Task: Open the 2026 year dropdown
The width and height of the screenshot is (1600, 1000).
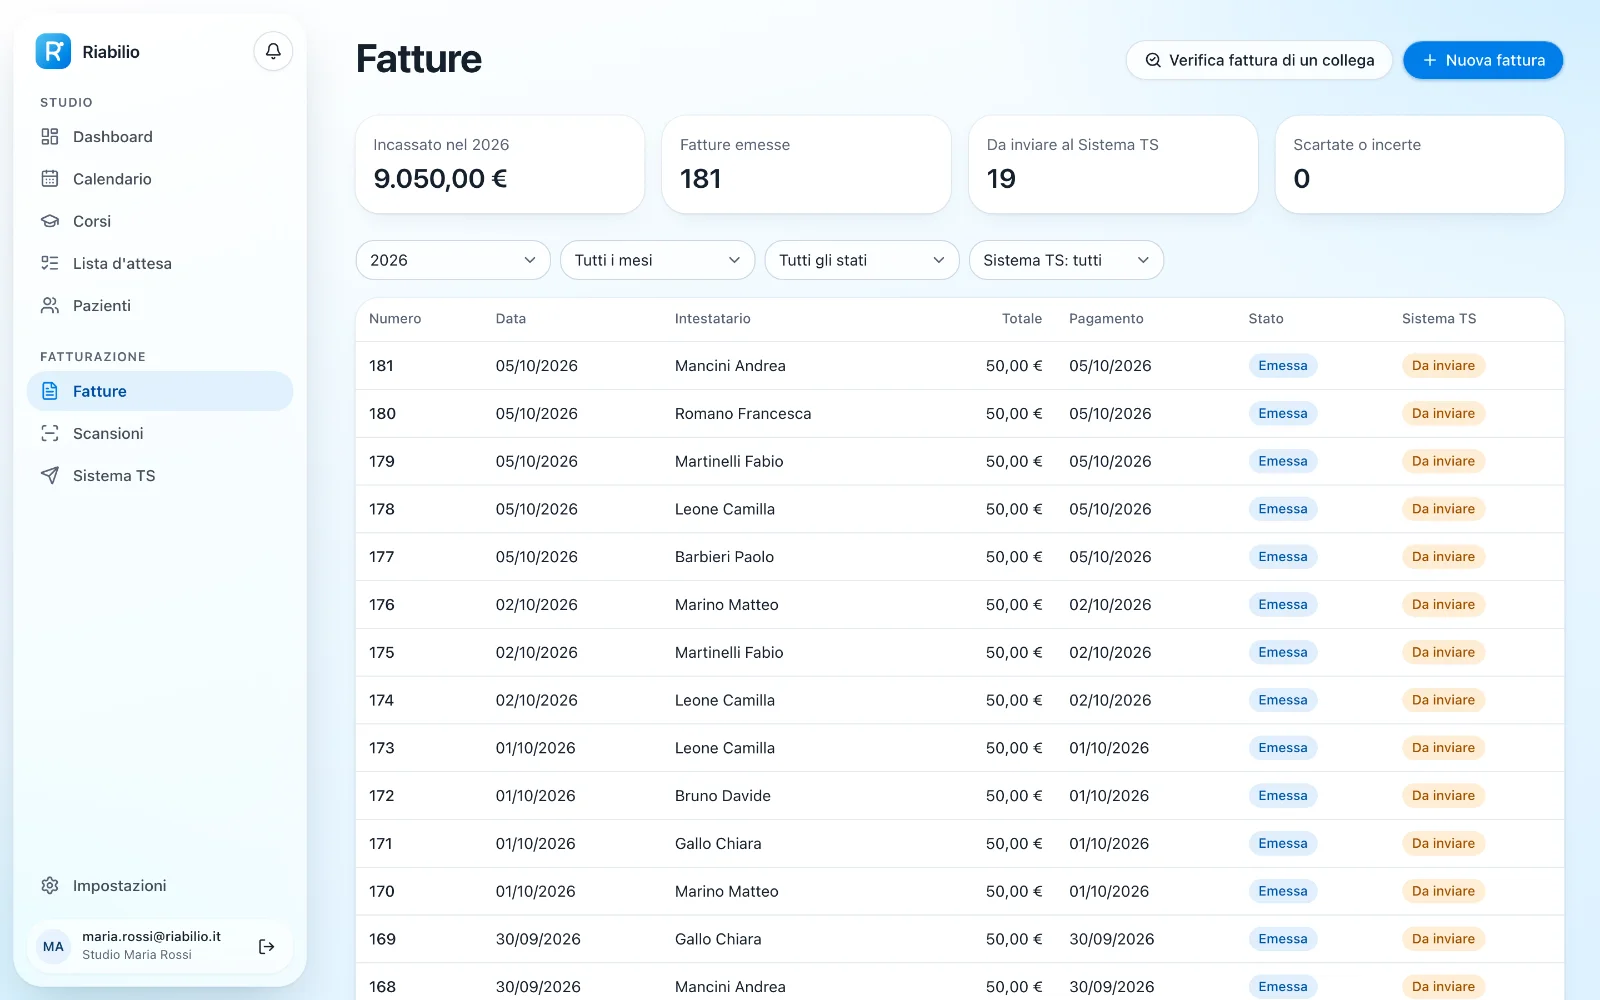Action: point(453,260)
